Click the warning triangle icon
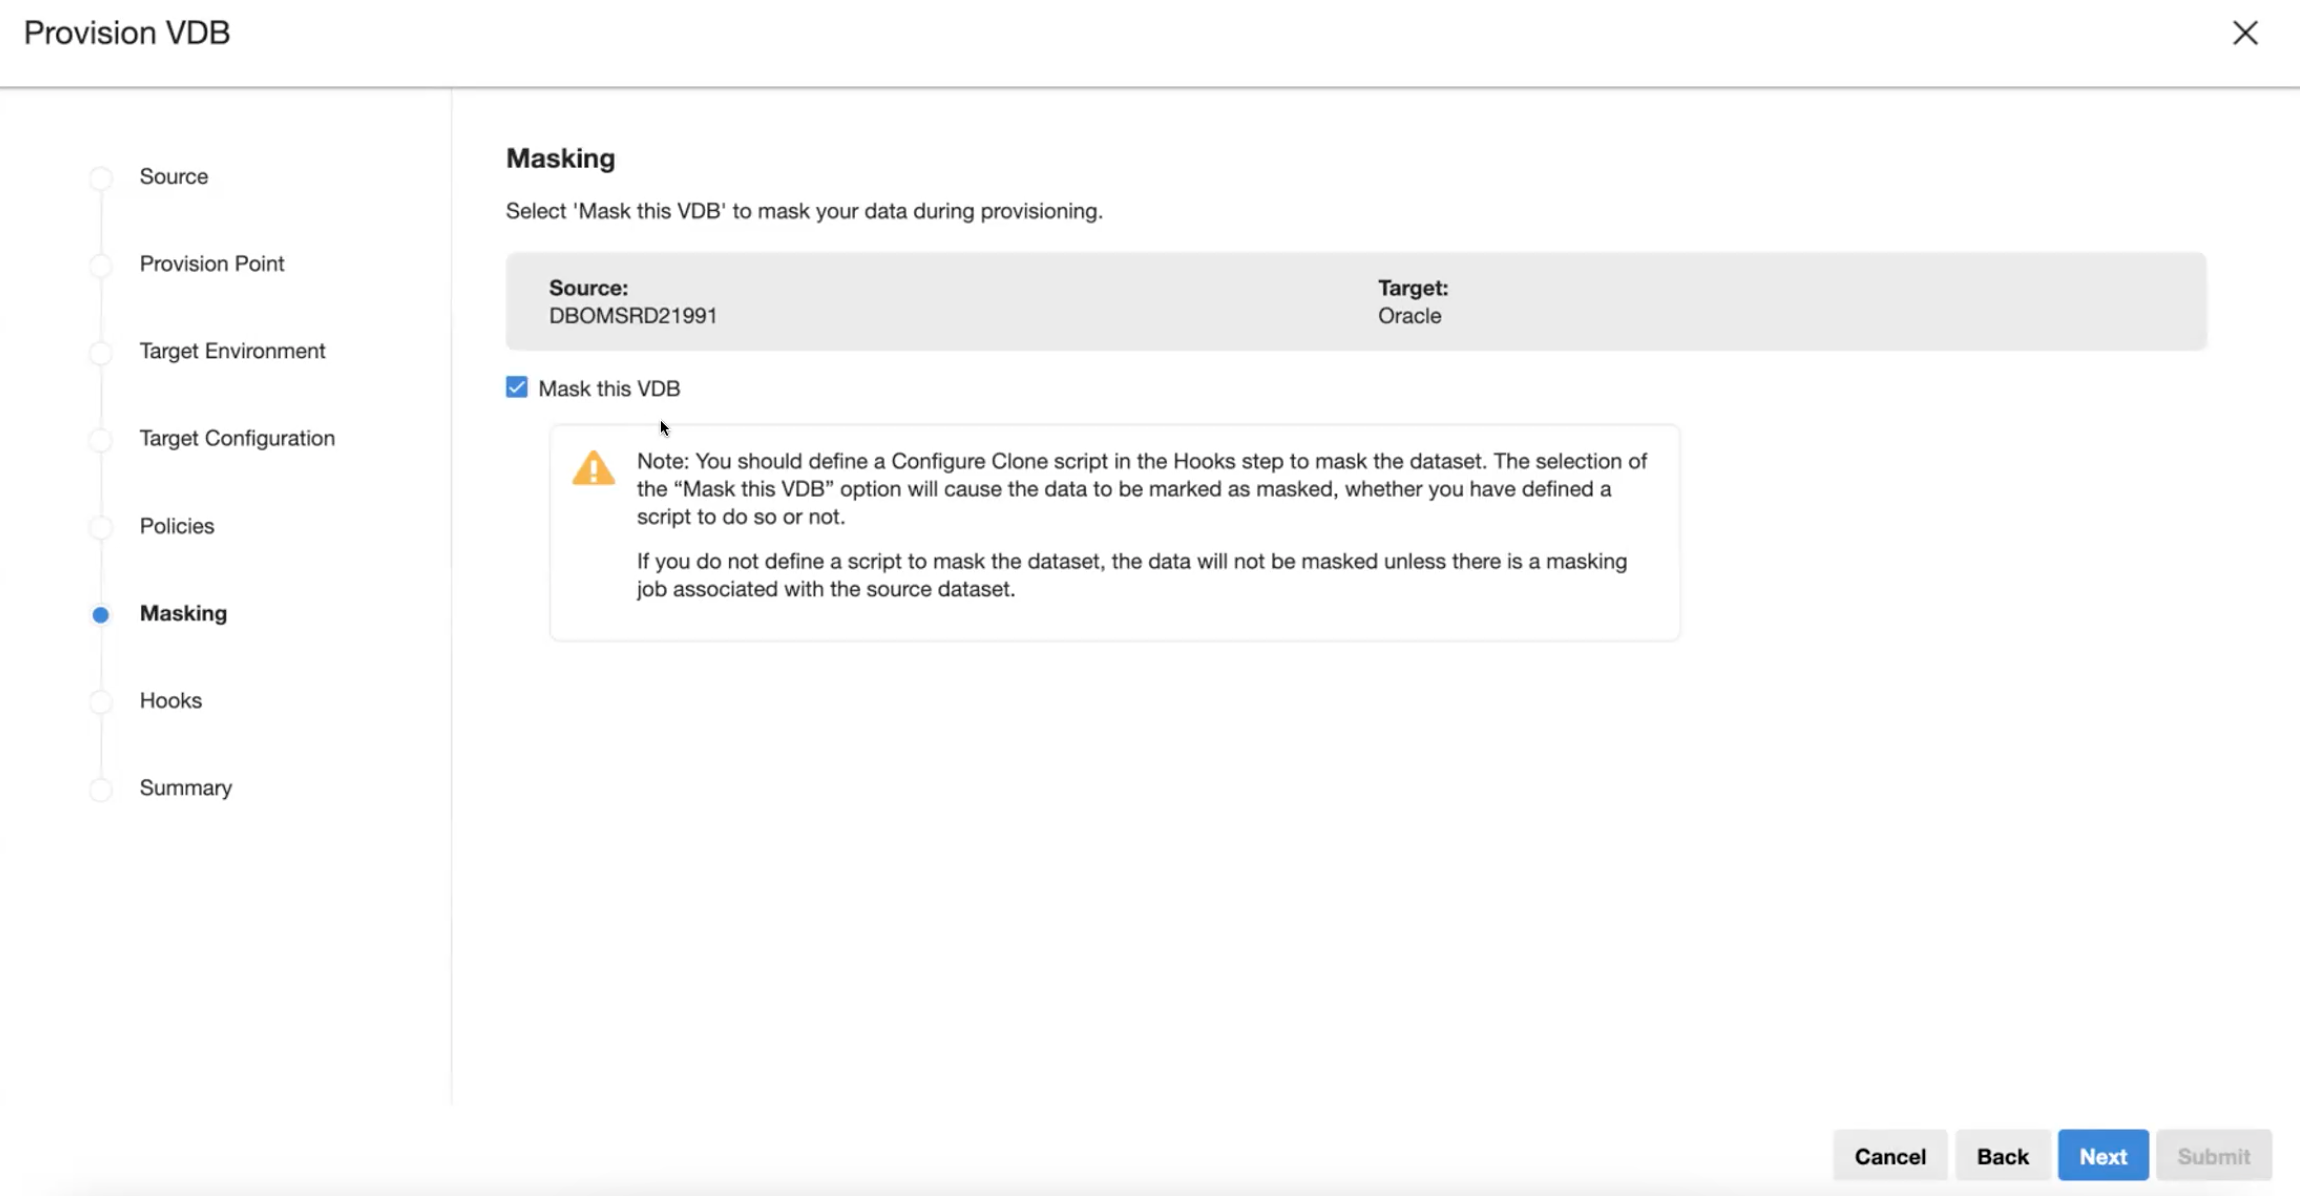The width and height of the screenshot is (2300, 1196). tap(593, 468)
